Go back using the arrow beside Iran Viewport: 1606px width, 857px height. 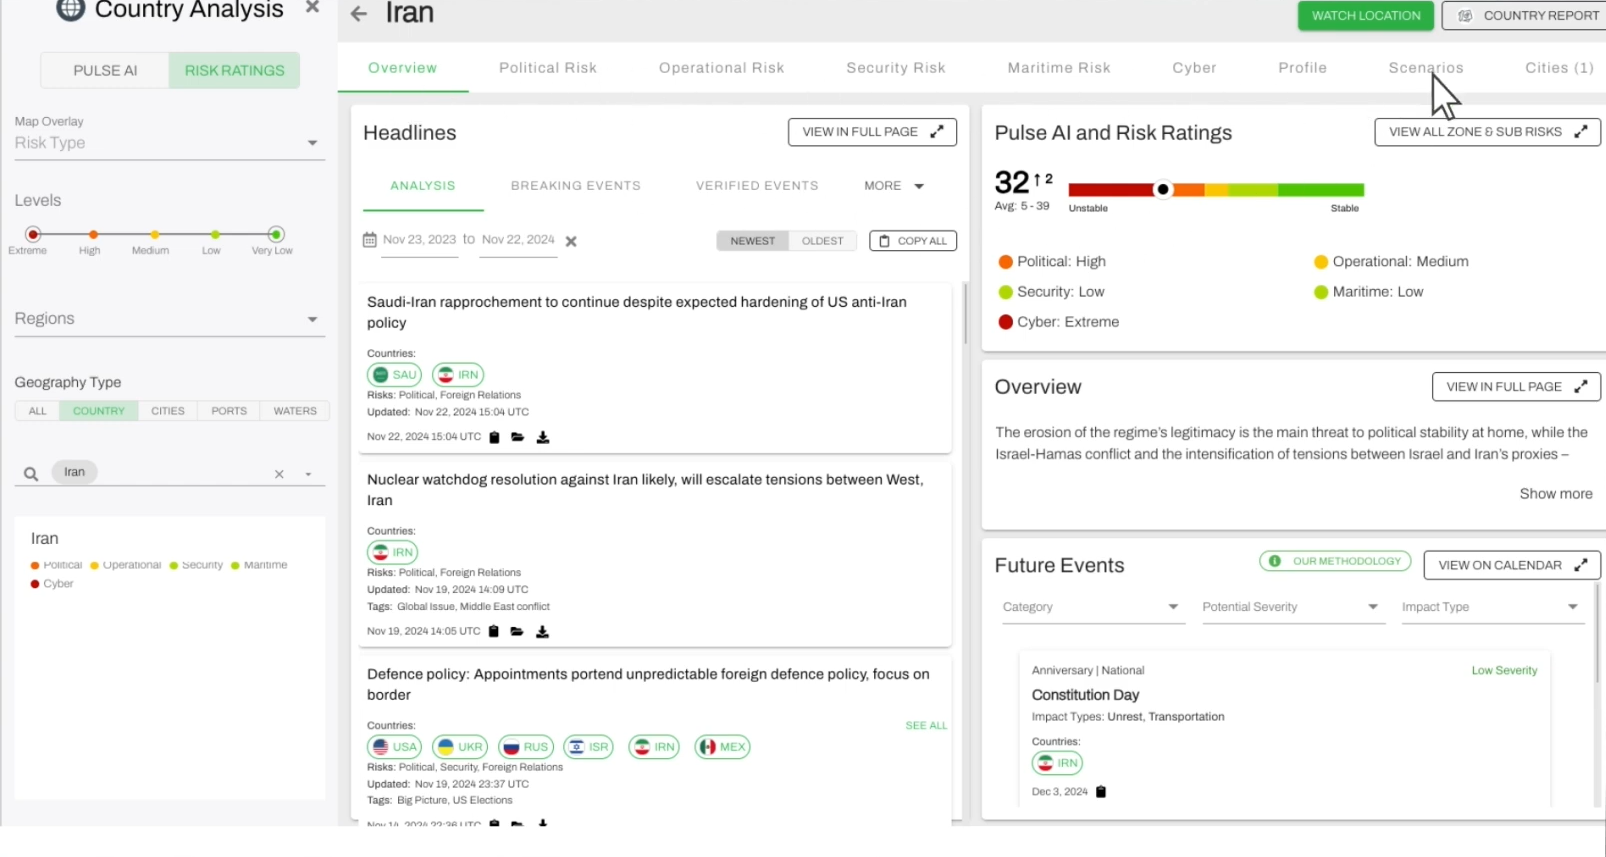(x=359, y=14)
